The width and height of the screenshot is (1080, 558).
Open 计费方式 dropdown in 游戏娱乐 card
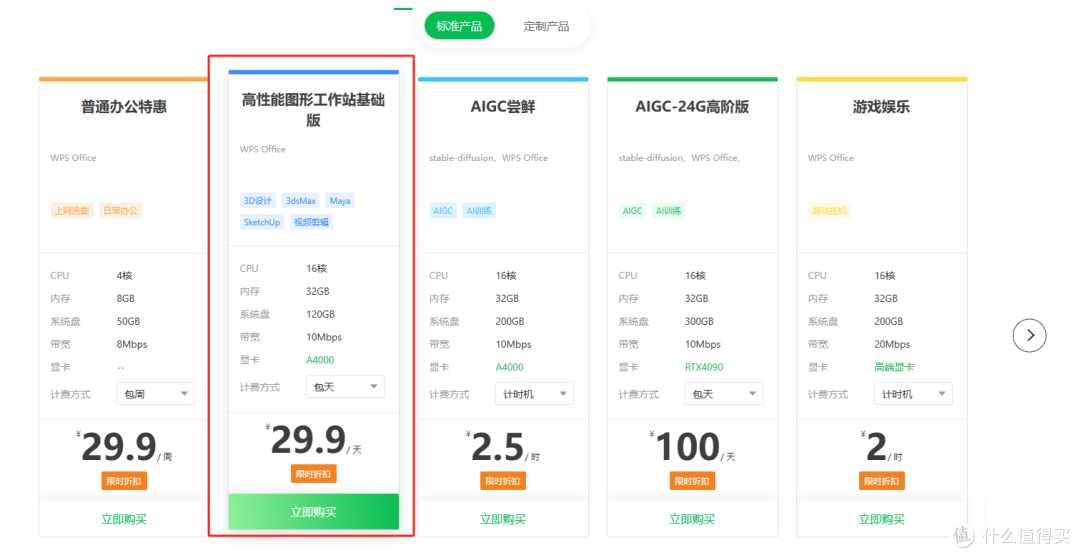pos(913,393)
